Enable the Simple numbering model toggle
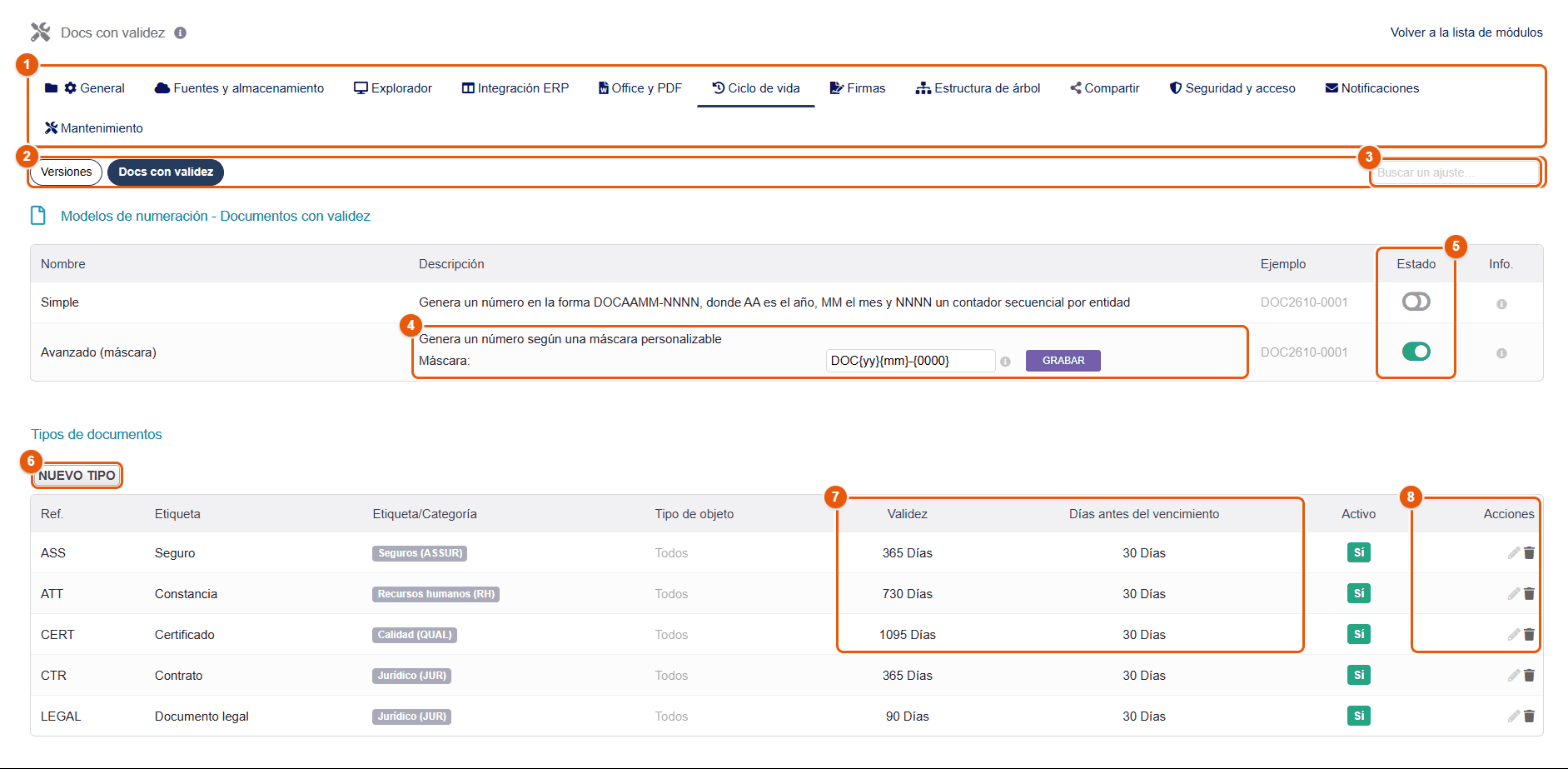Screen dimensions: 1568x769 pos(1416,302)
